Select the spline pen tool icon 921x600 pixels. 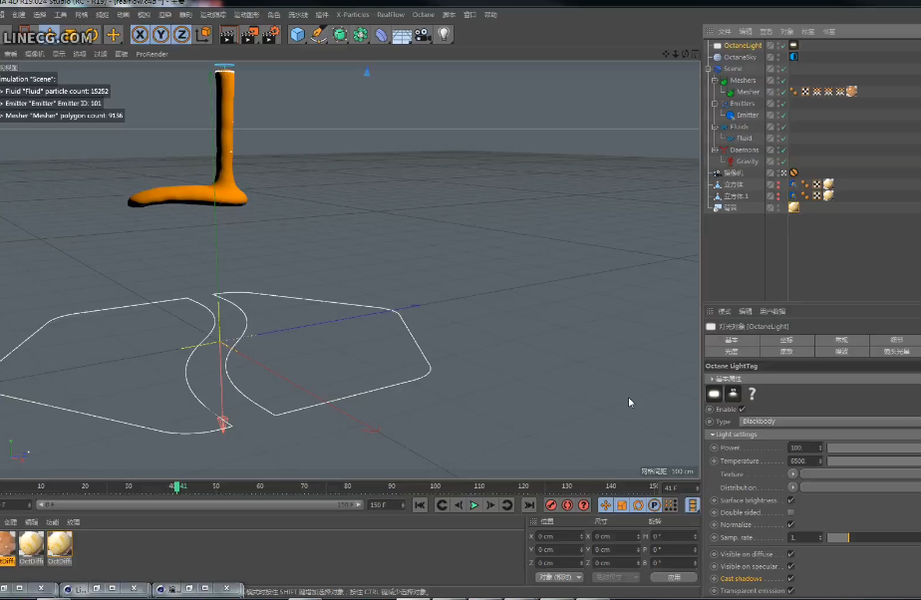tap(318, 35)
